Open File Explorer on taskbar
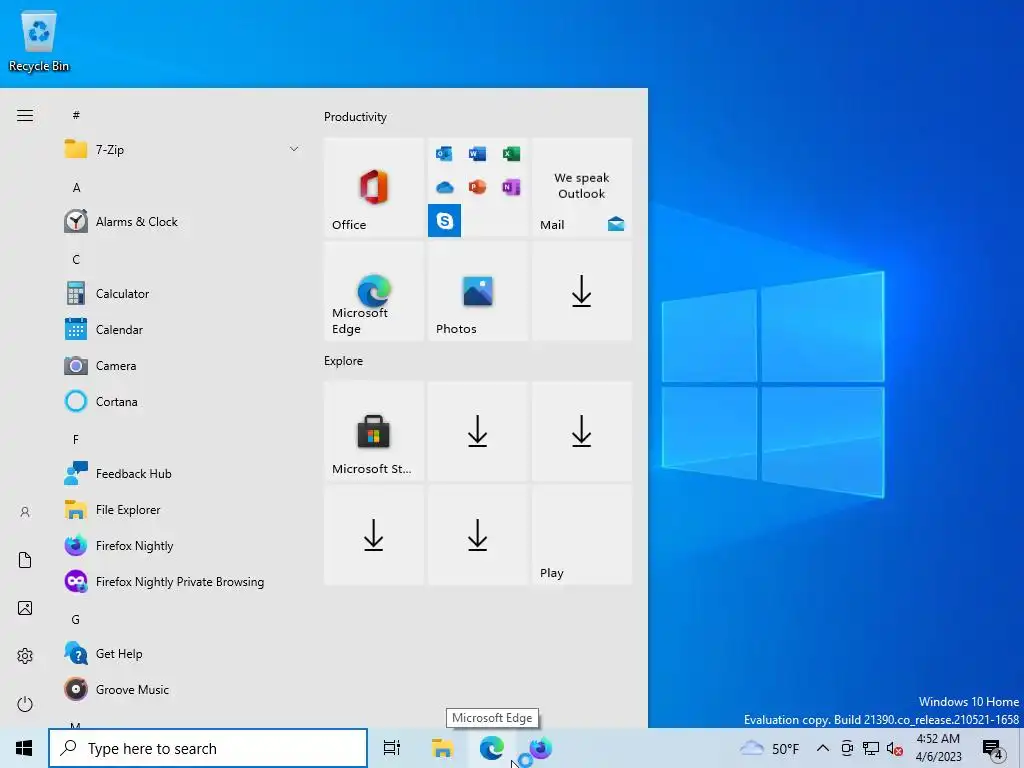Image resolution: width=1024 pixels, height=768 pixels. click(442, 748)
